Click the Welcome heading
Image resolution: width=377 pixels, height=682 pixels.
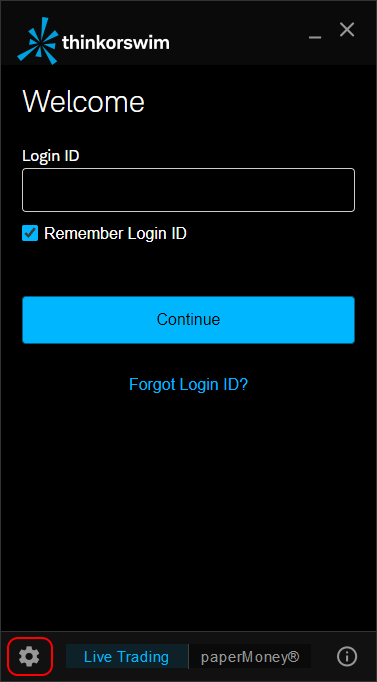[83, 101]
